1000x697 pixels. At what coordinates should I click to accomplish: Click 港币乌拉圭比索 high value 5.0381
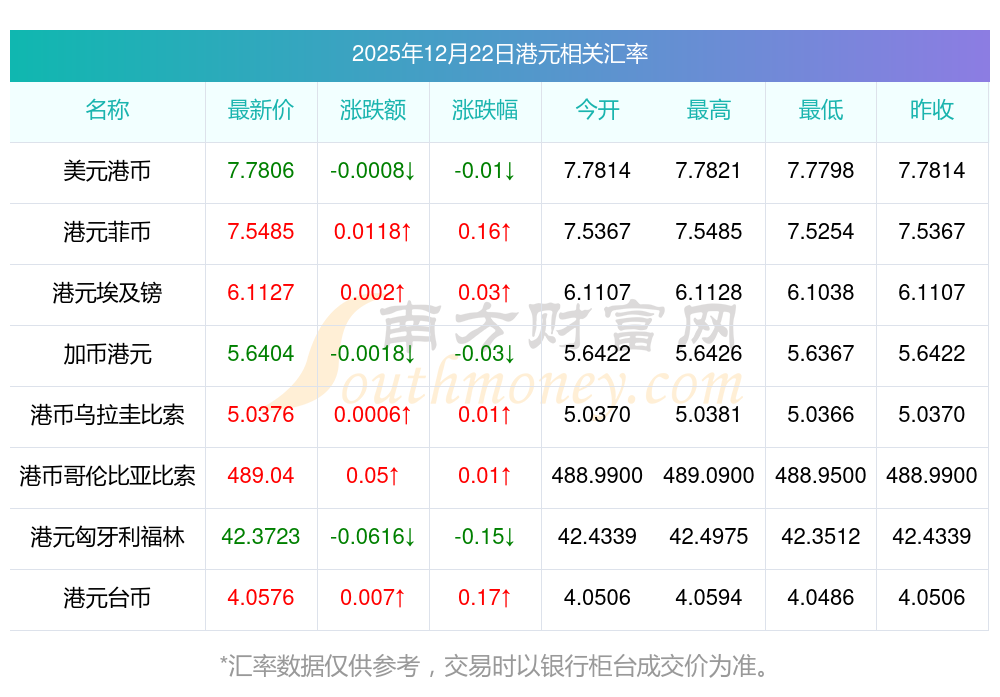point(709,415)
